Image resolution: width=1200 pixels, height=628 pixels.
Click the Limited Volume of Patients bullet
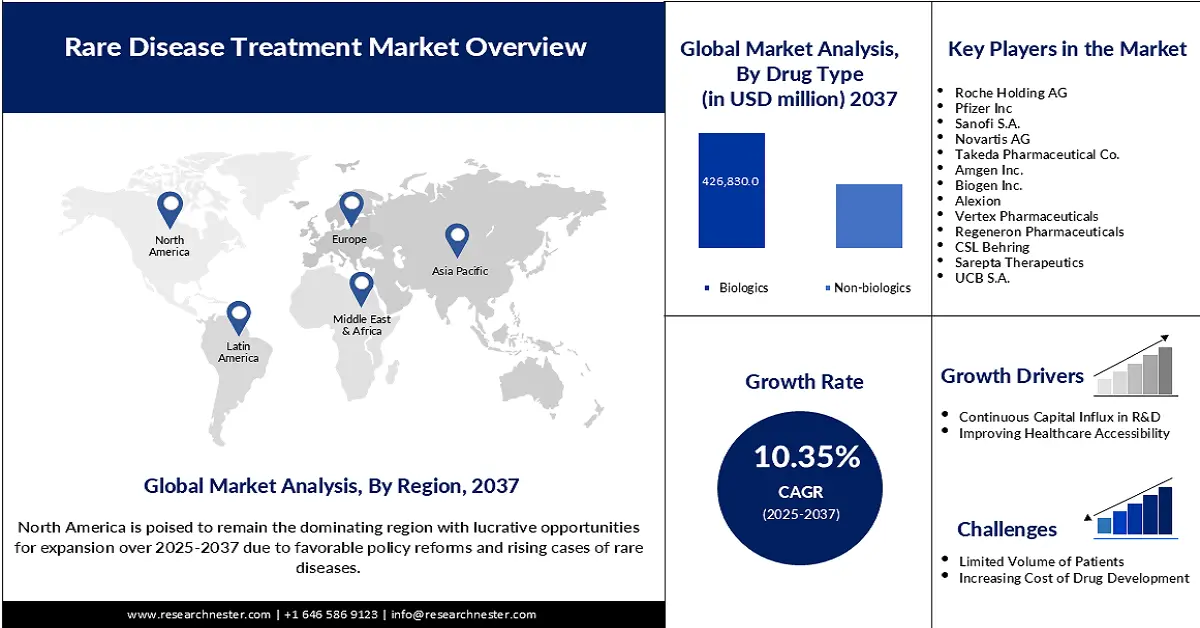[x=1040, y=561]
